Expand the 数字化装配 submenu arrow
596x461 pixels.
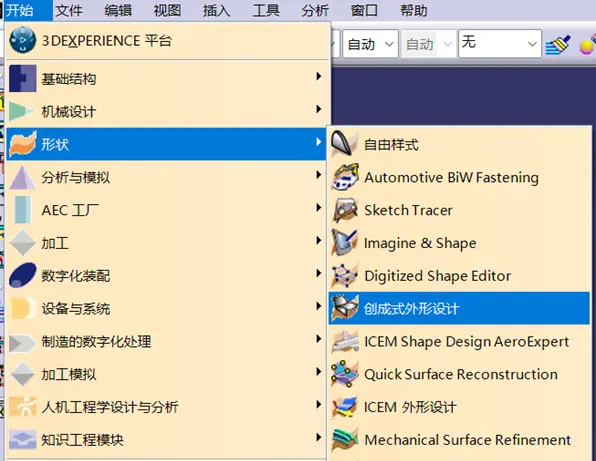coord(319,273)
